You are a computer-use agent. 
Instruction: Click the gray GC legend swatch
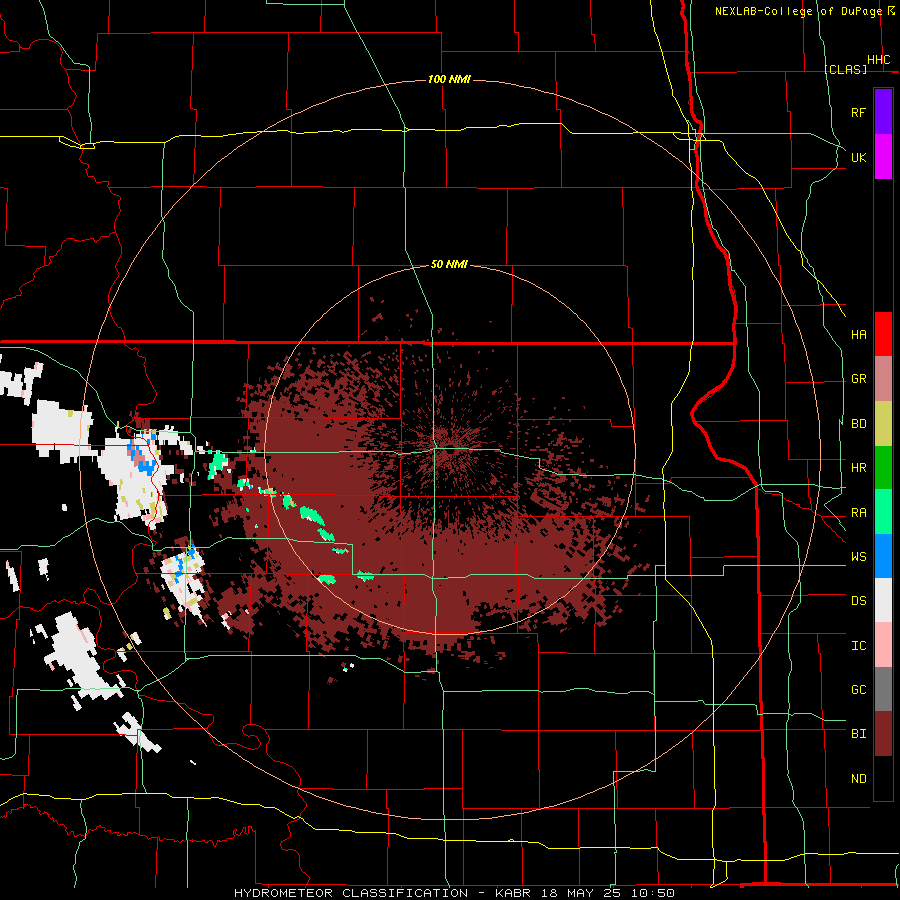tap(883, 689)
